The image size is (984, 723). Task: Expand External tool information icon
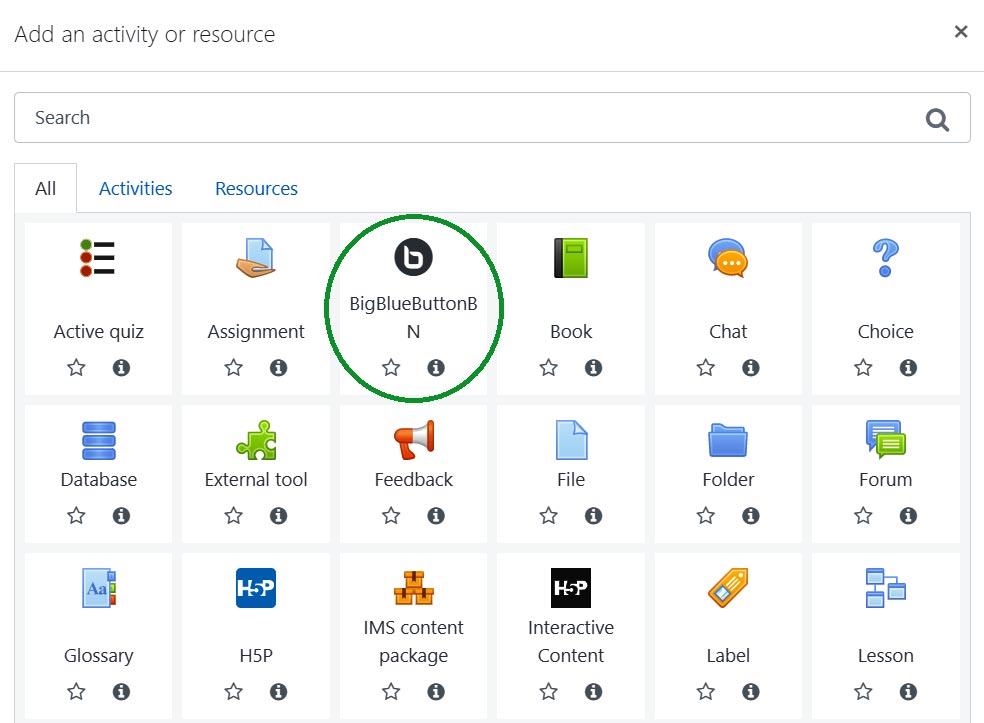click(279, 516)
